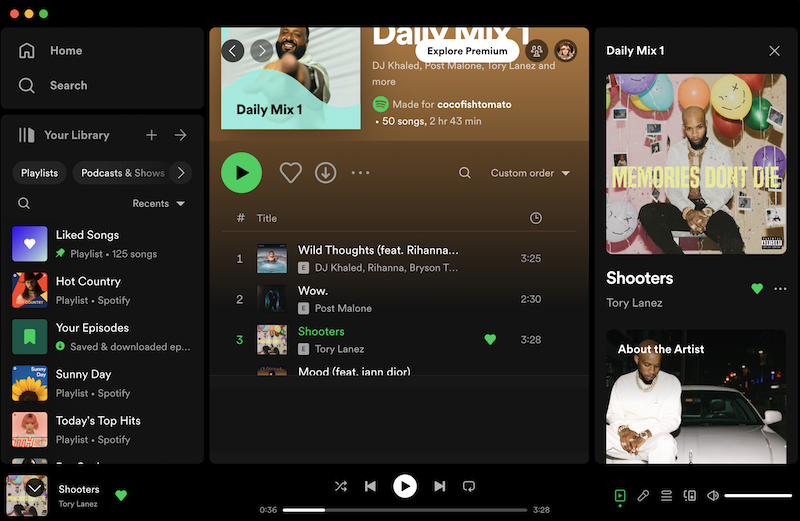Click the Explore Premium button
Image resolution: width=800 pixels, height=521 pixels.
click(x=467, y=51)
